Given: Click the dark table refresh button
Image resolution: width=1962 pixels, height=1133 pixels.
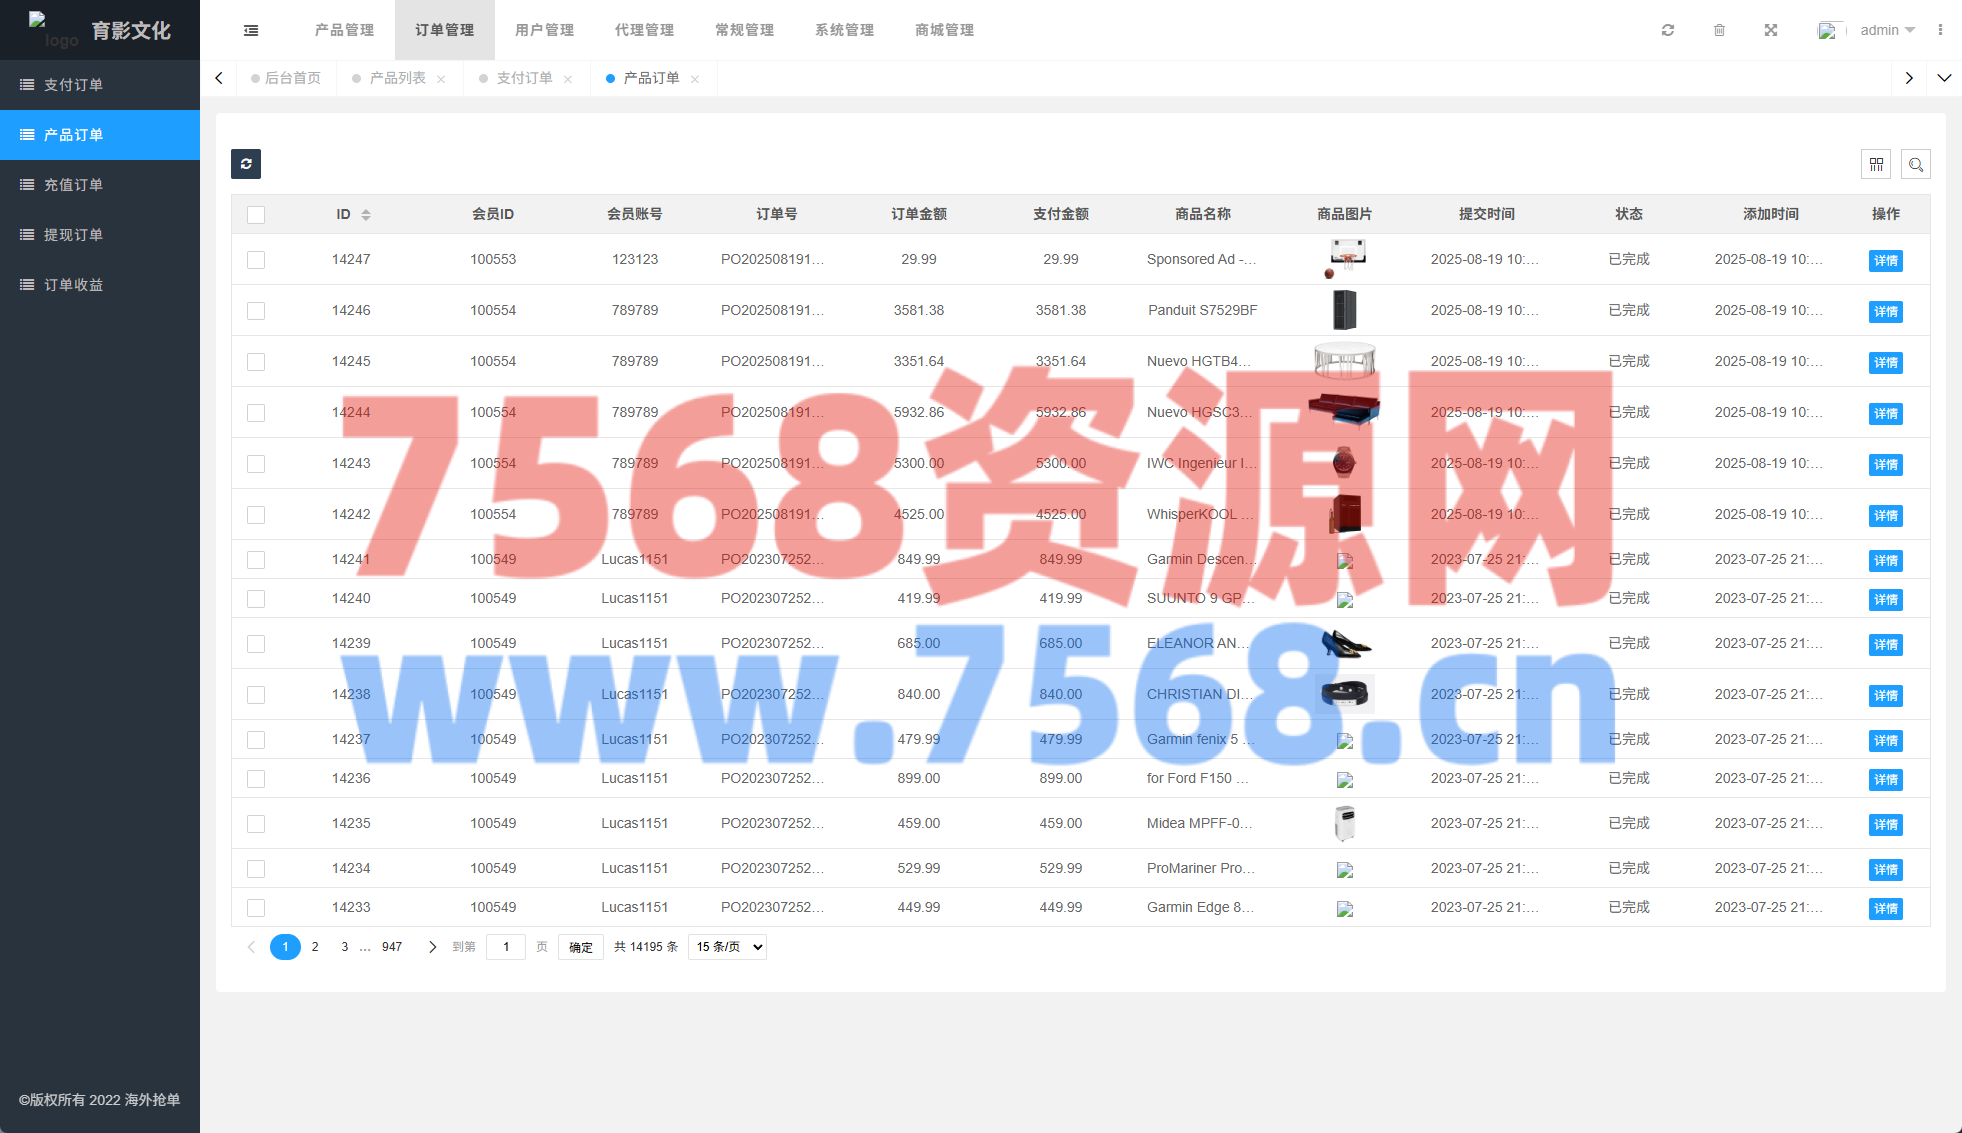Looking at the screenshot, I should click(246, 164).
